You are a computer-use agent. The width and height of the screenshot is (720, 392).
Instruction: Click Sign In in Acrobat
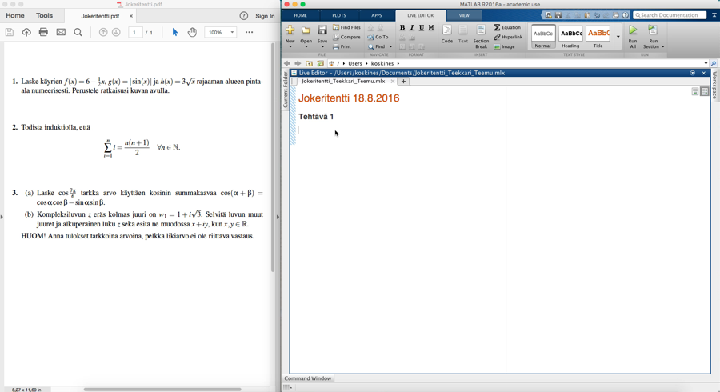[x=264, y=16]
